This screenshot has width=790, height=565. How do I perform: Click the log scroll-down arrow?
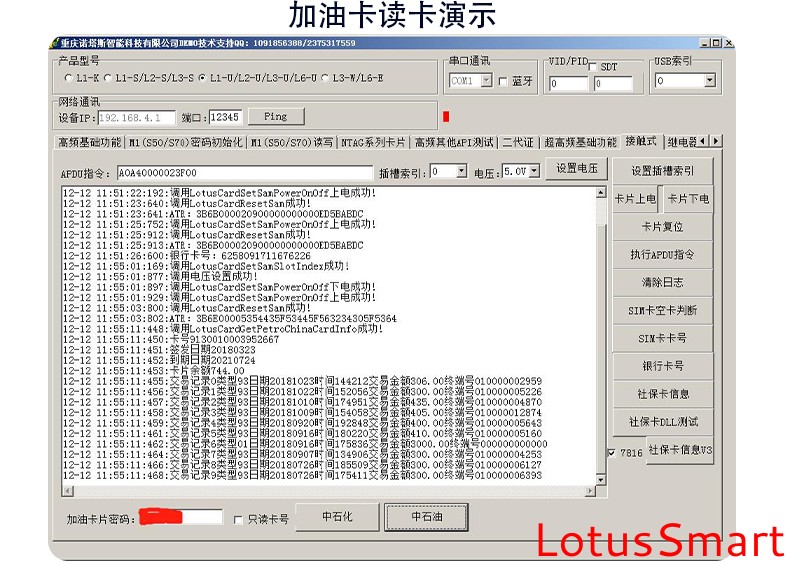tap(601, 479)
